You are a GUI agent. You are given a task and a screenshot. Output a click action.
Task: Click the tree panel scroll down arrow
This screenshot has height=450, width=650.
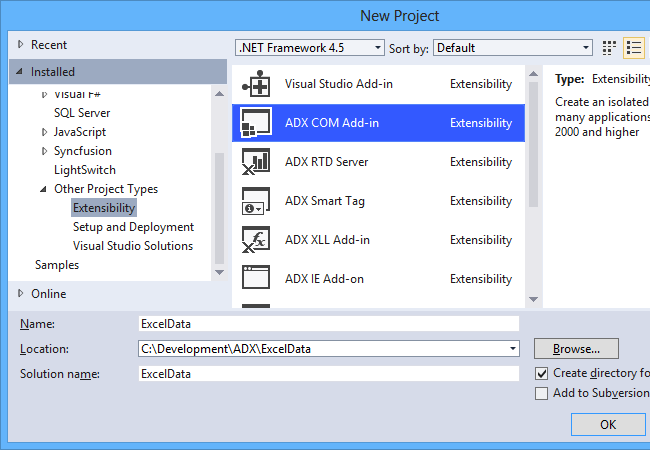pos(220,272)
